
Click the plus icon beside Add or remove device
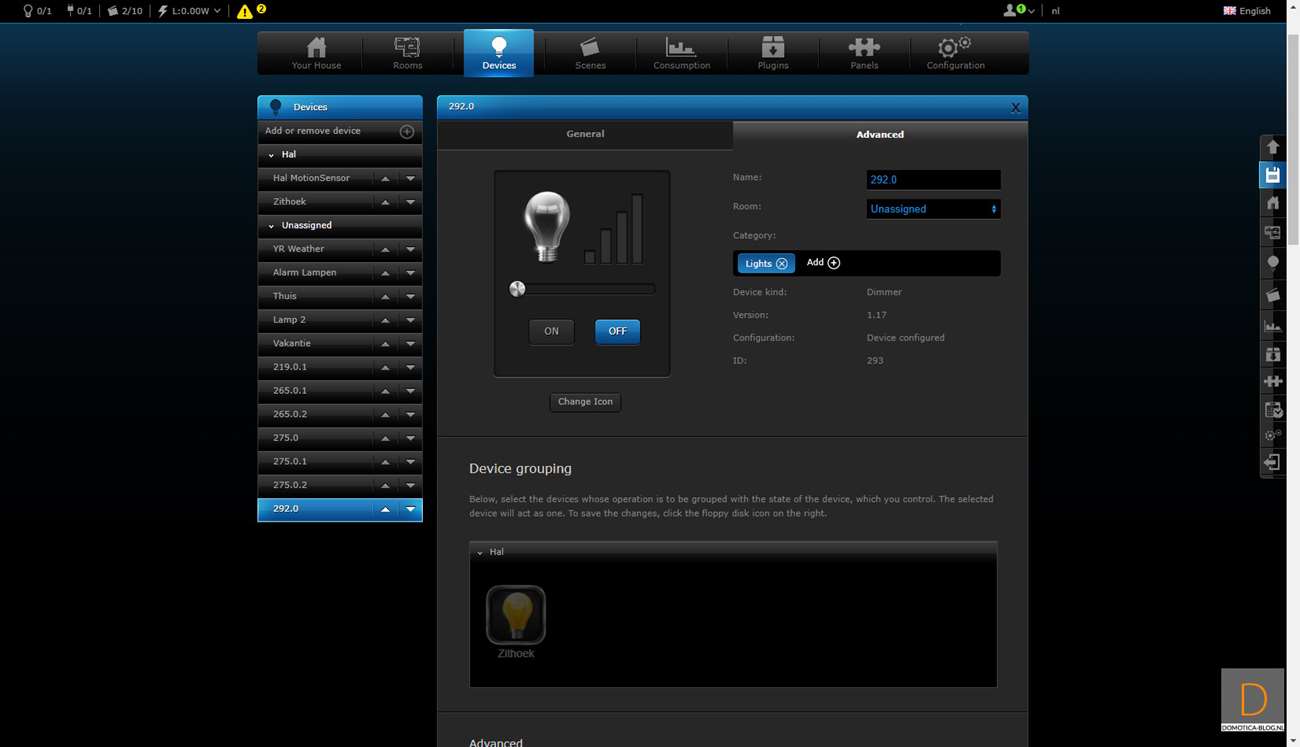[407, 131]
